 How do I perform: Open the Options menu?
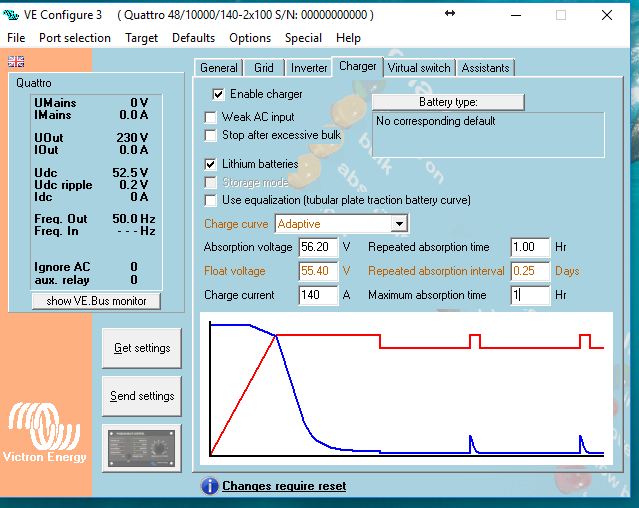(x=250, y=38)
